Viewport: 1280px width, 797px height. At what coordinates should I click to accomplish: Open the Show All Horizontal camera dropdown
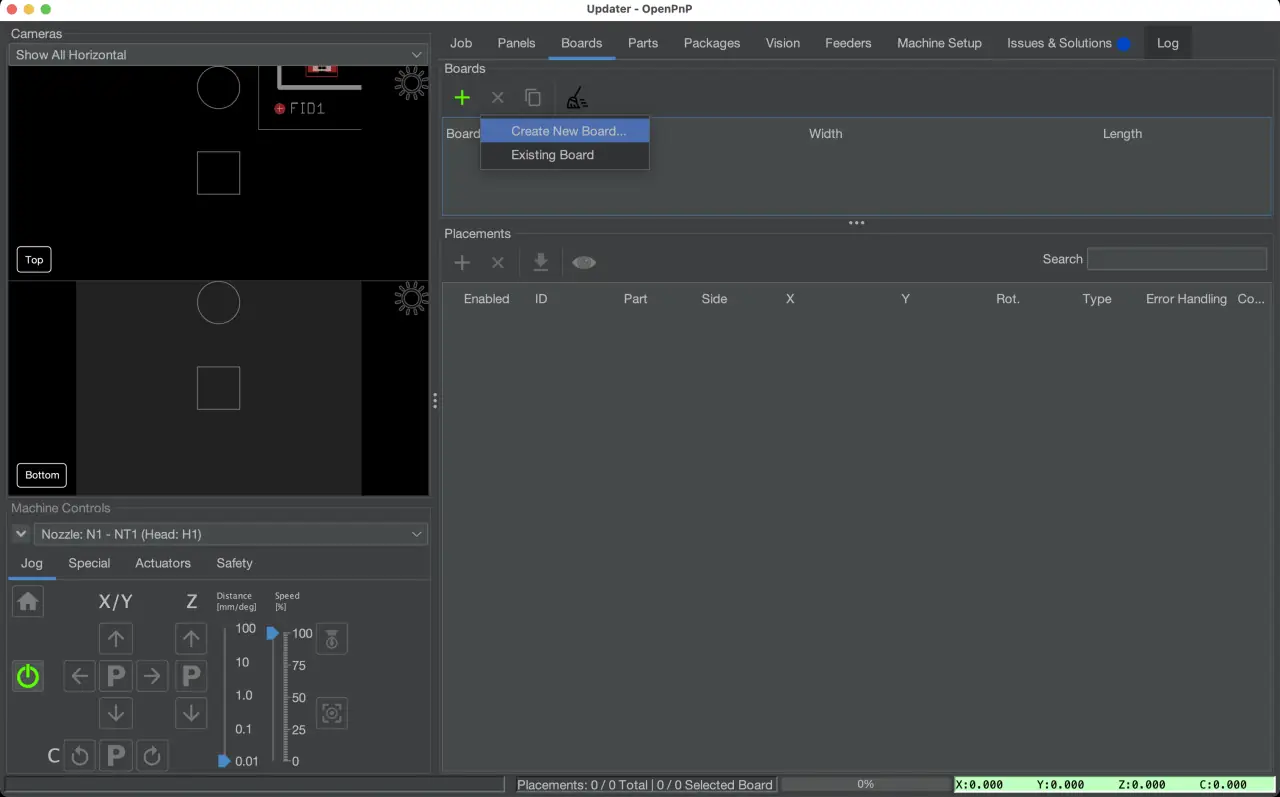(218, 55)
